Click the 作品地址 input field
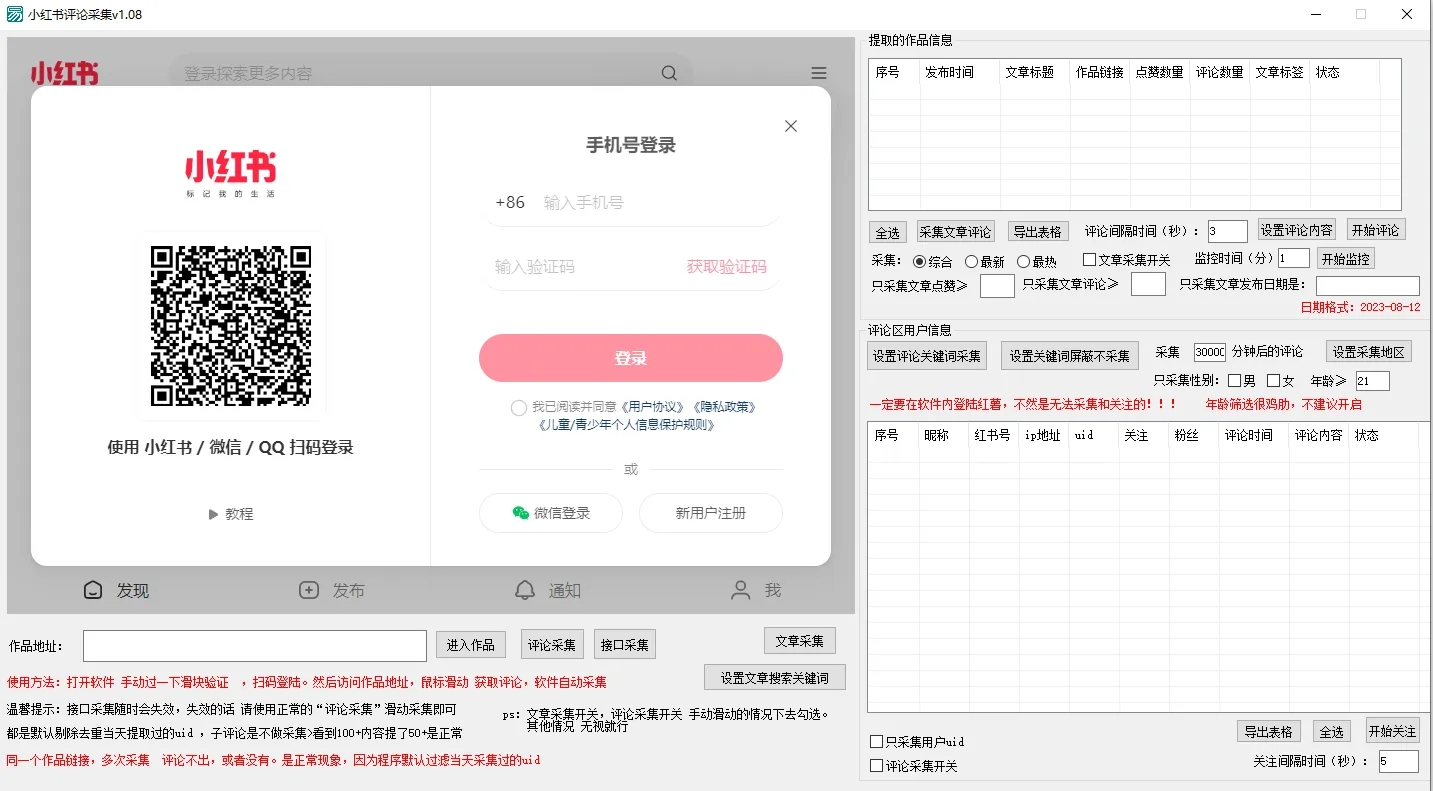This screenshot has width=1433, height=791. point(255,645)
